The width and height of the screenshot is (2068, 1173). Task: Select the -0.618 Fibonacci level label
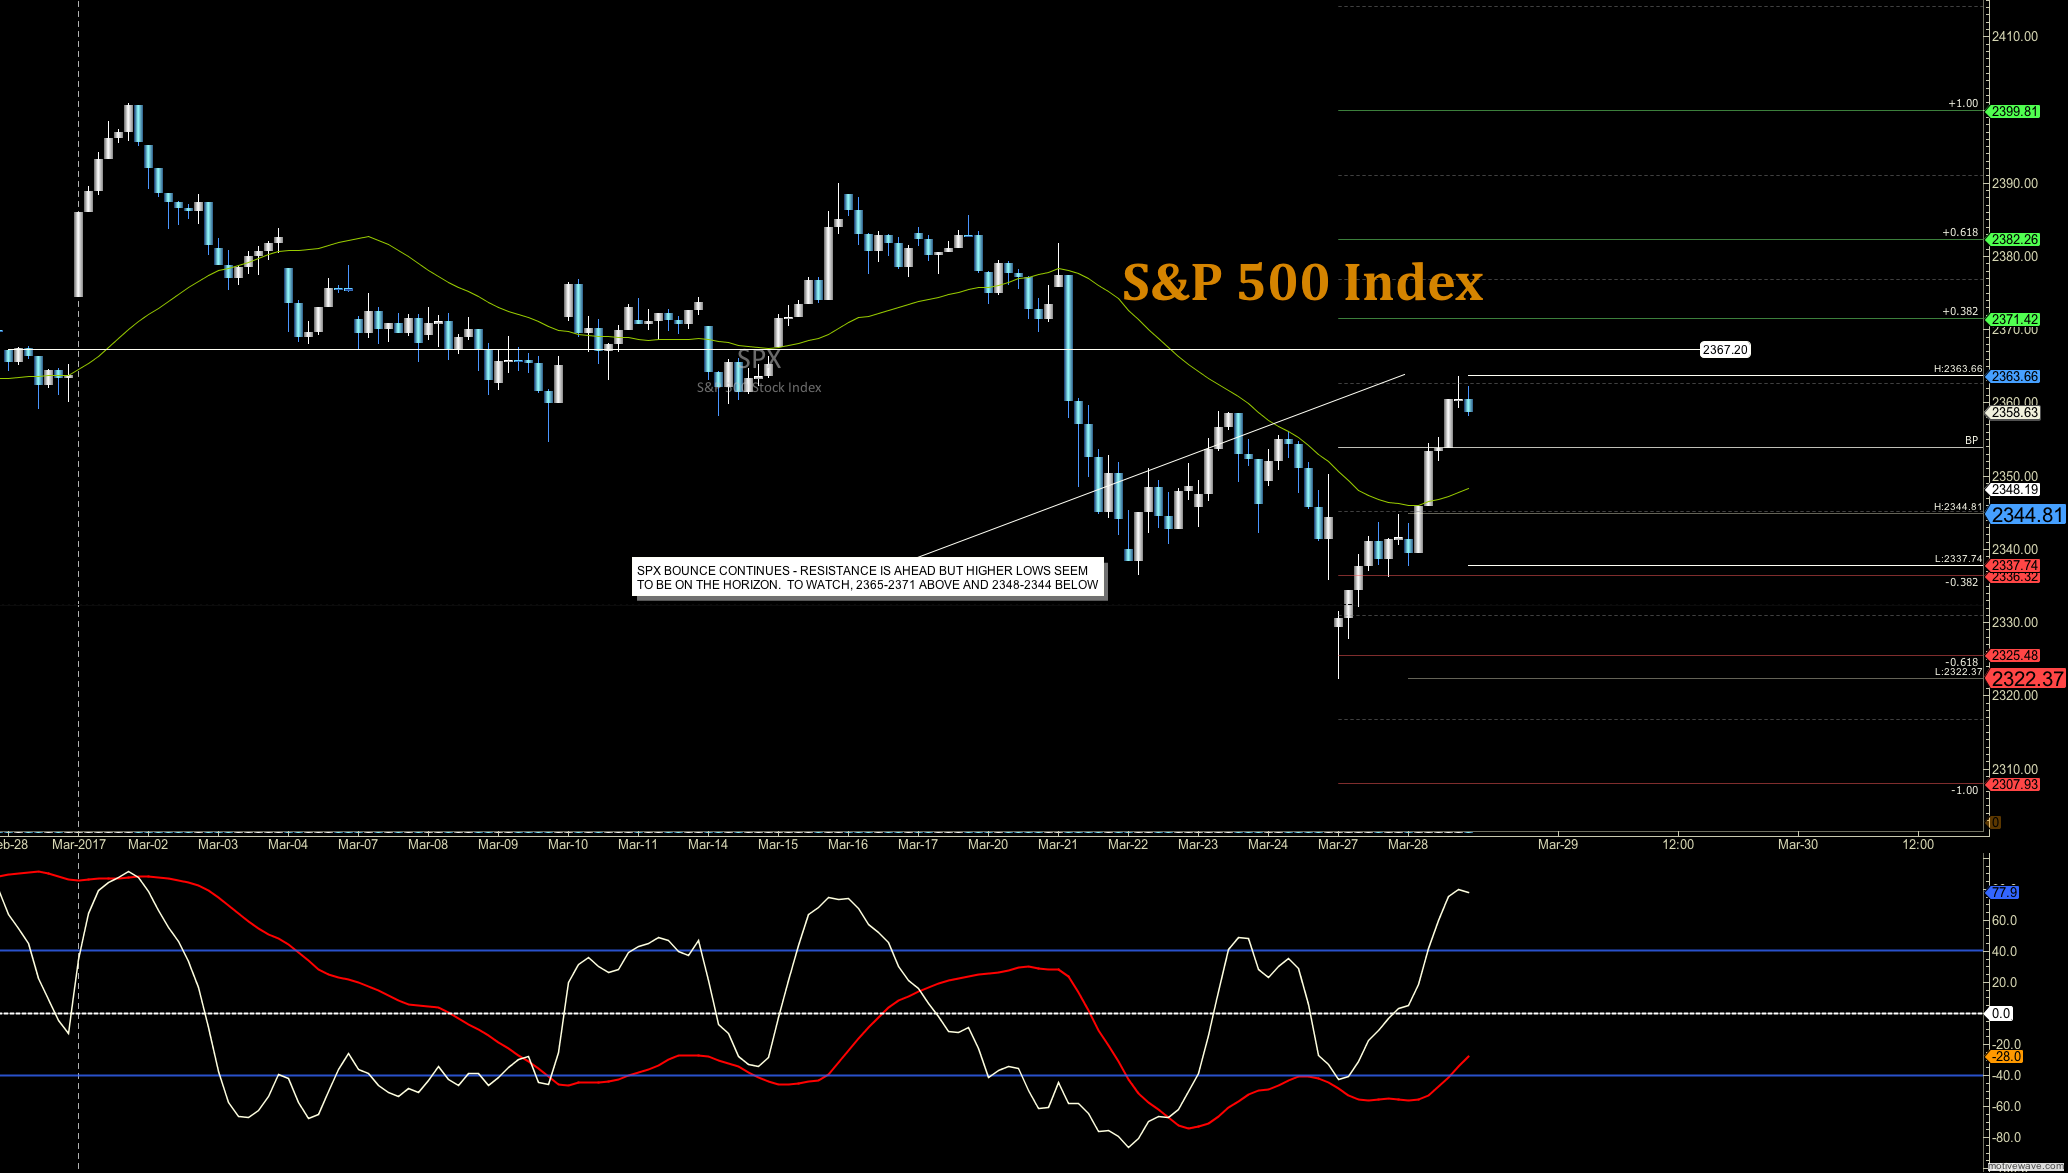point(1961,662)
